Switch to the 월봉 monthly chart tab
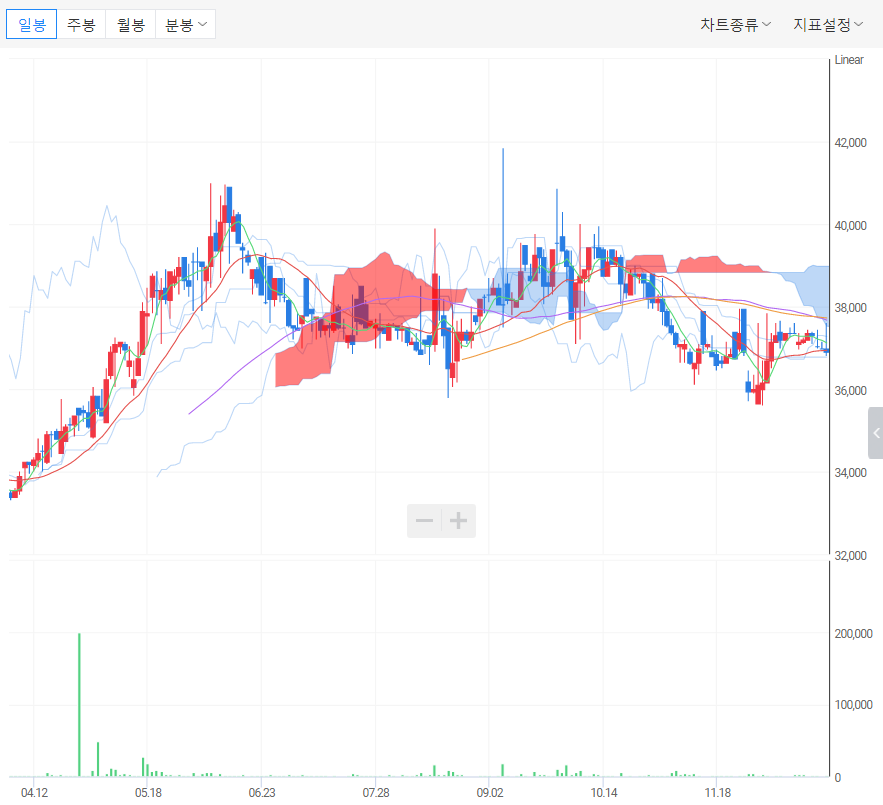This screenshot has height=805, width=883. [x=131, y=24]
